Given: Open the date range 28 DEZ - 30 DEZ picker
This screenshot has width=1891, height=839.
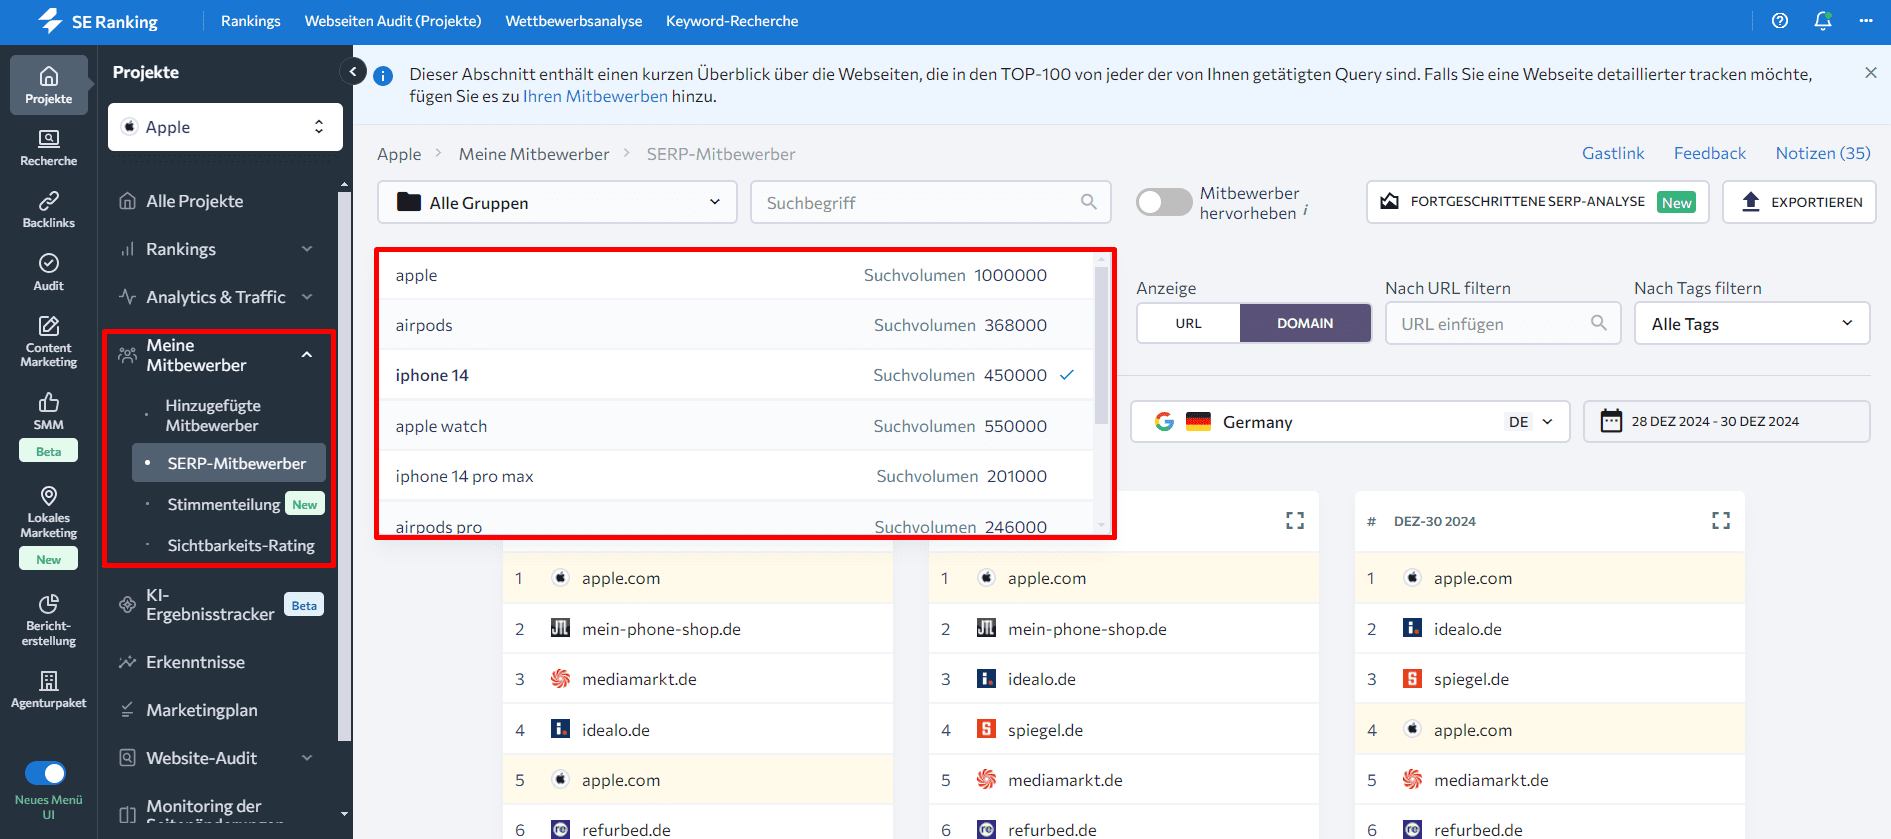Looking at the screenshot, I should coord(1727,421).
